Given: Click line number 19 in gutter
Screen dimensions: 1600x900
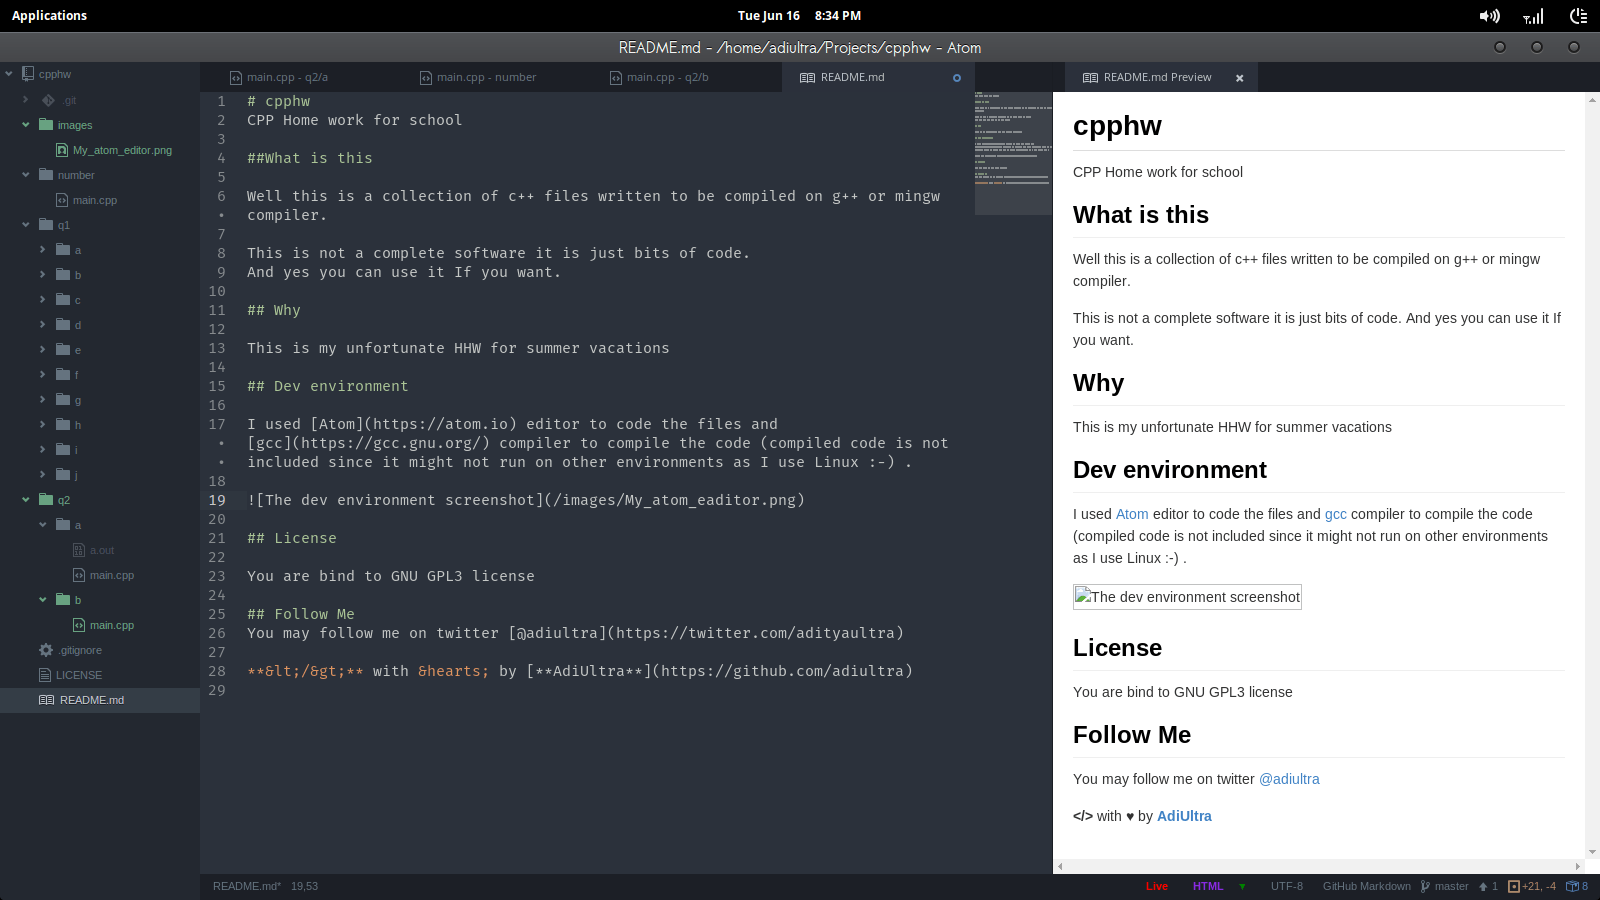Looking at the screenshot, I should coord(217,500).
